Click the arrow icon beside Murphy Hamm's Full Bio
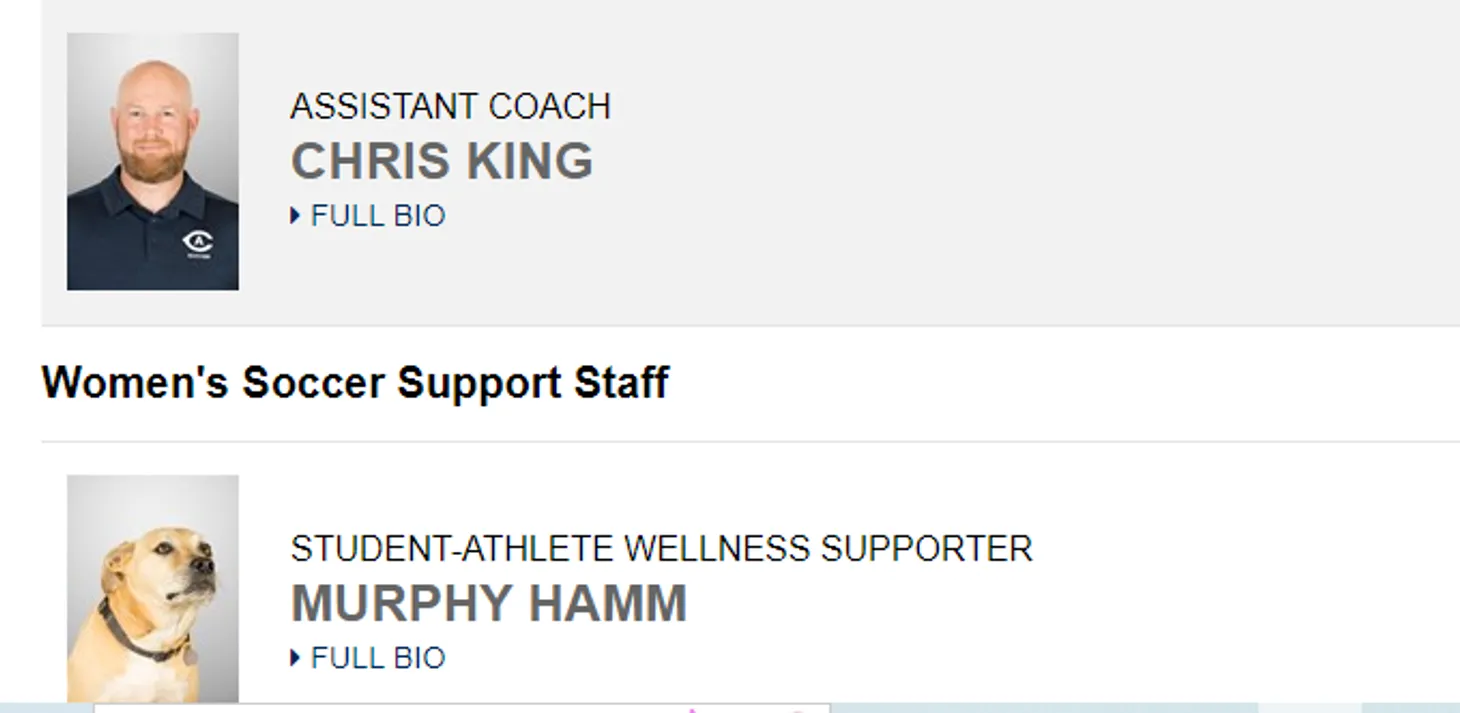1460x713 pixels. tap(295, 657)
